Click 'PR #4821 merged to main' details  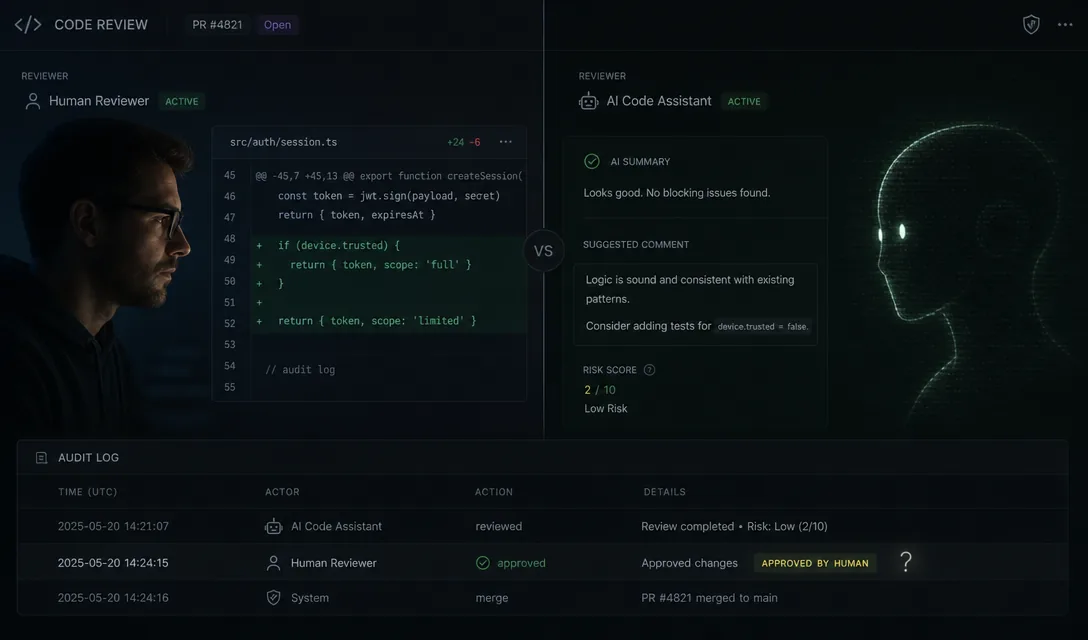click(709, 598)
